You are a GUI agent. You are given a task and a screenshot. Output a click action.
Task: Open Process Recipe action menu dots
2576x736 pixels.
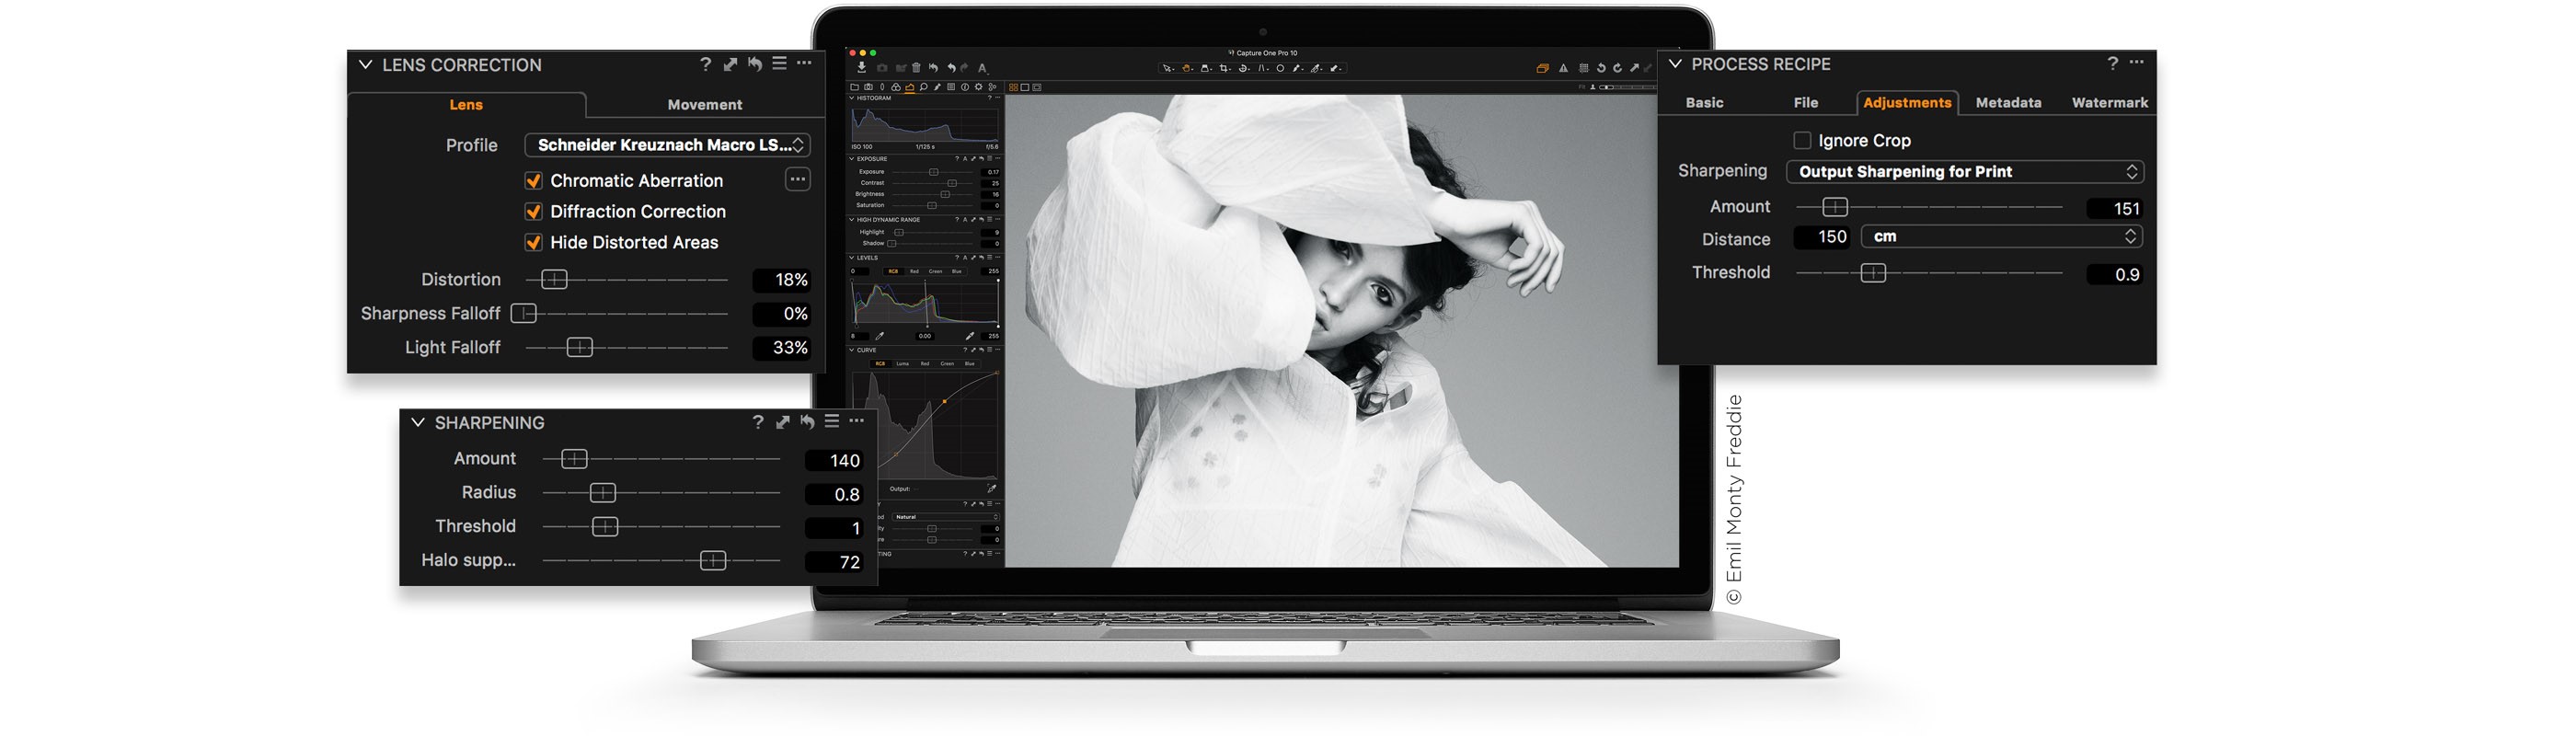(x=2137, y=62)
